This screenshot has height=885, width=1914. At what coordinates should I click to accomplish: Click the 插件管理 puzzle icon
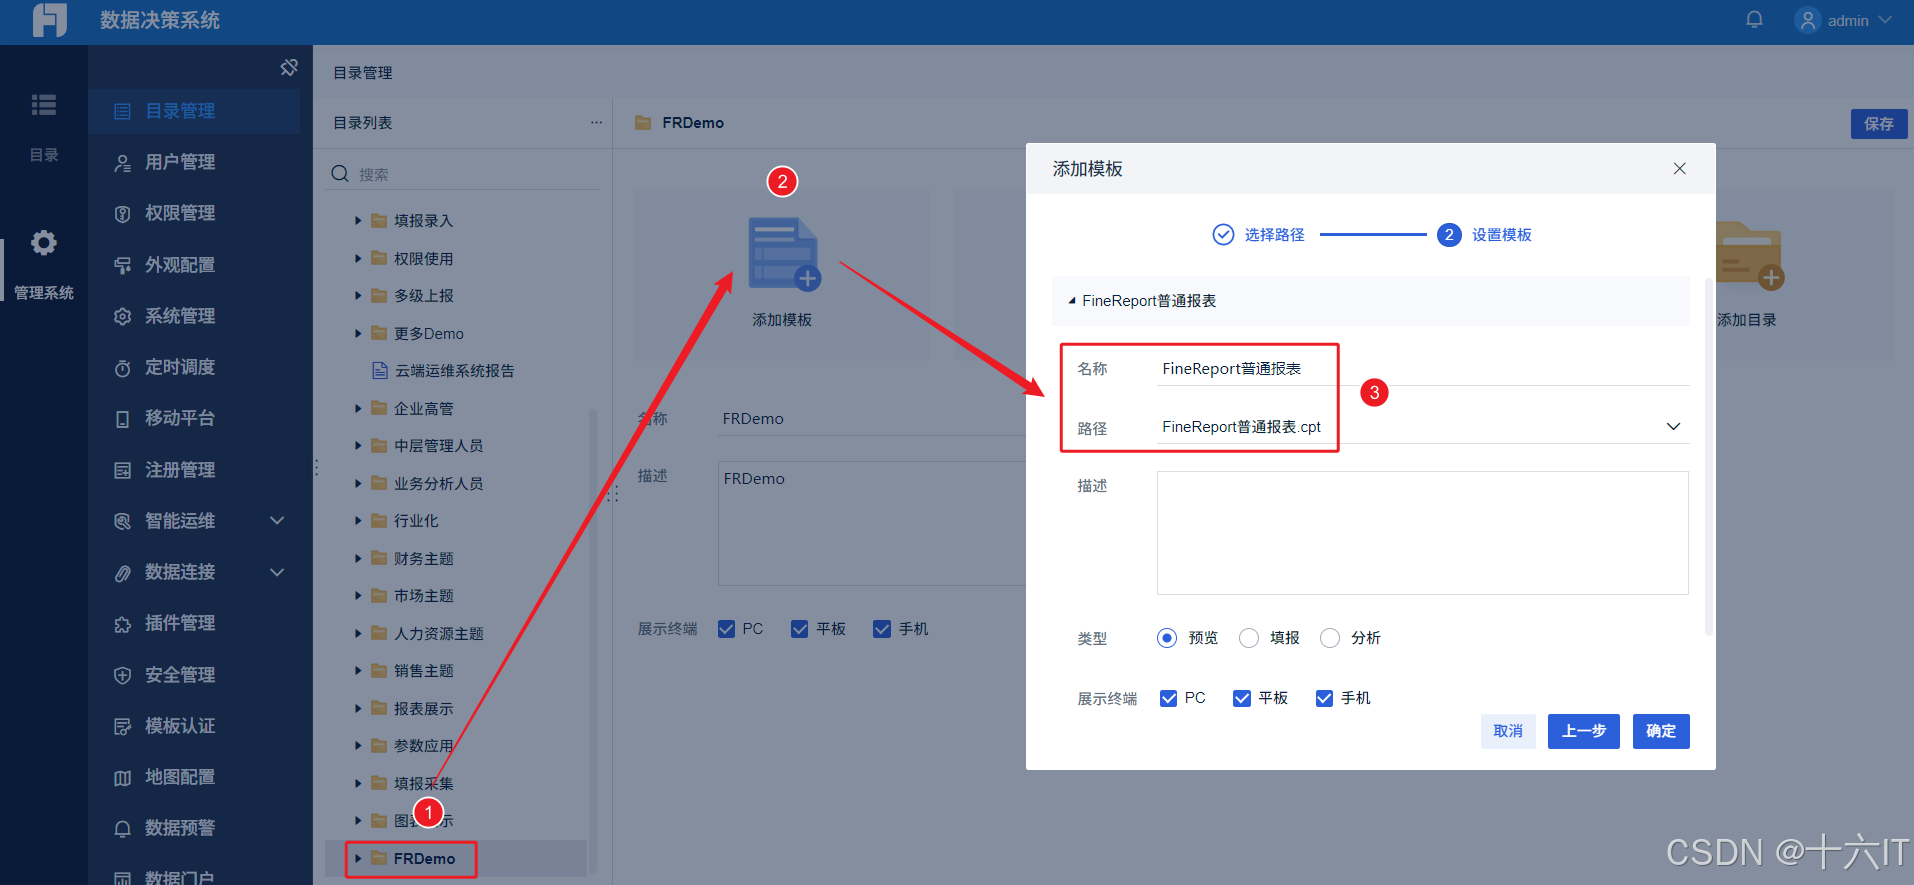pyautogui.click(x=122, y=623)
